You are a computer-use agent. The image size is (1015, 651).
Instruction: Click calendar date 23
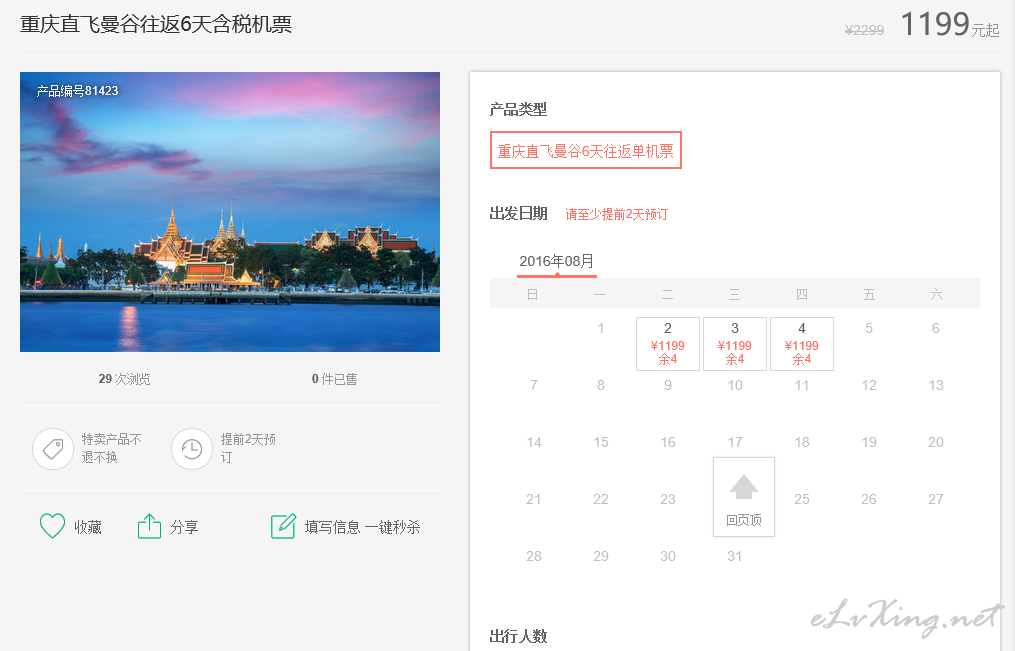[668, 499]
